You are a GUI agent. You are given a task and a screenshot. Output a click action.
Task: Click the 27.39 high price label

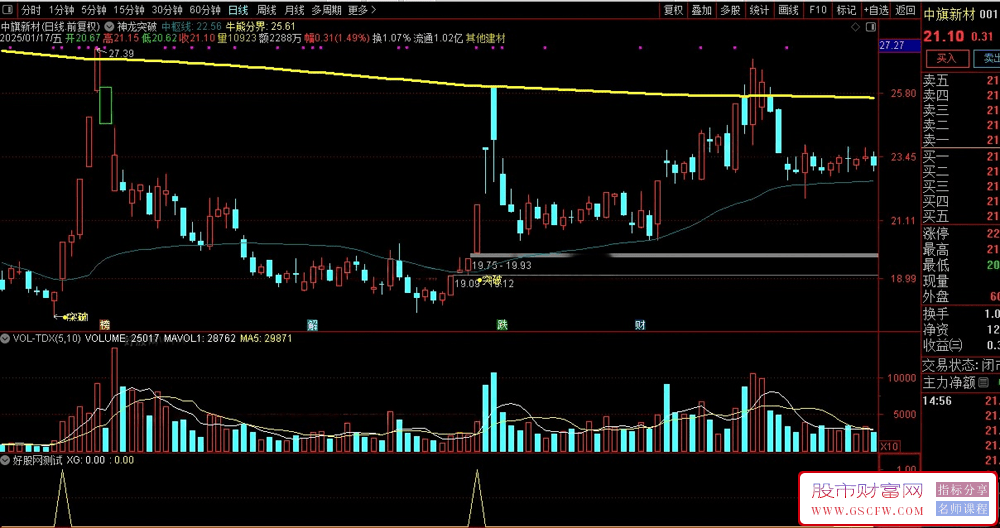120,54
